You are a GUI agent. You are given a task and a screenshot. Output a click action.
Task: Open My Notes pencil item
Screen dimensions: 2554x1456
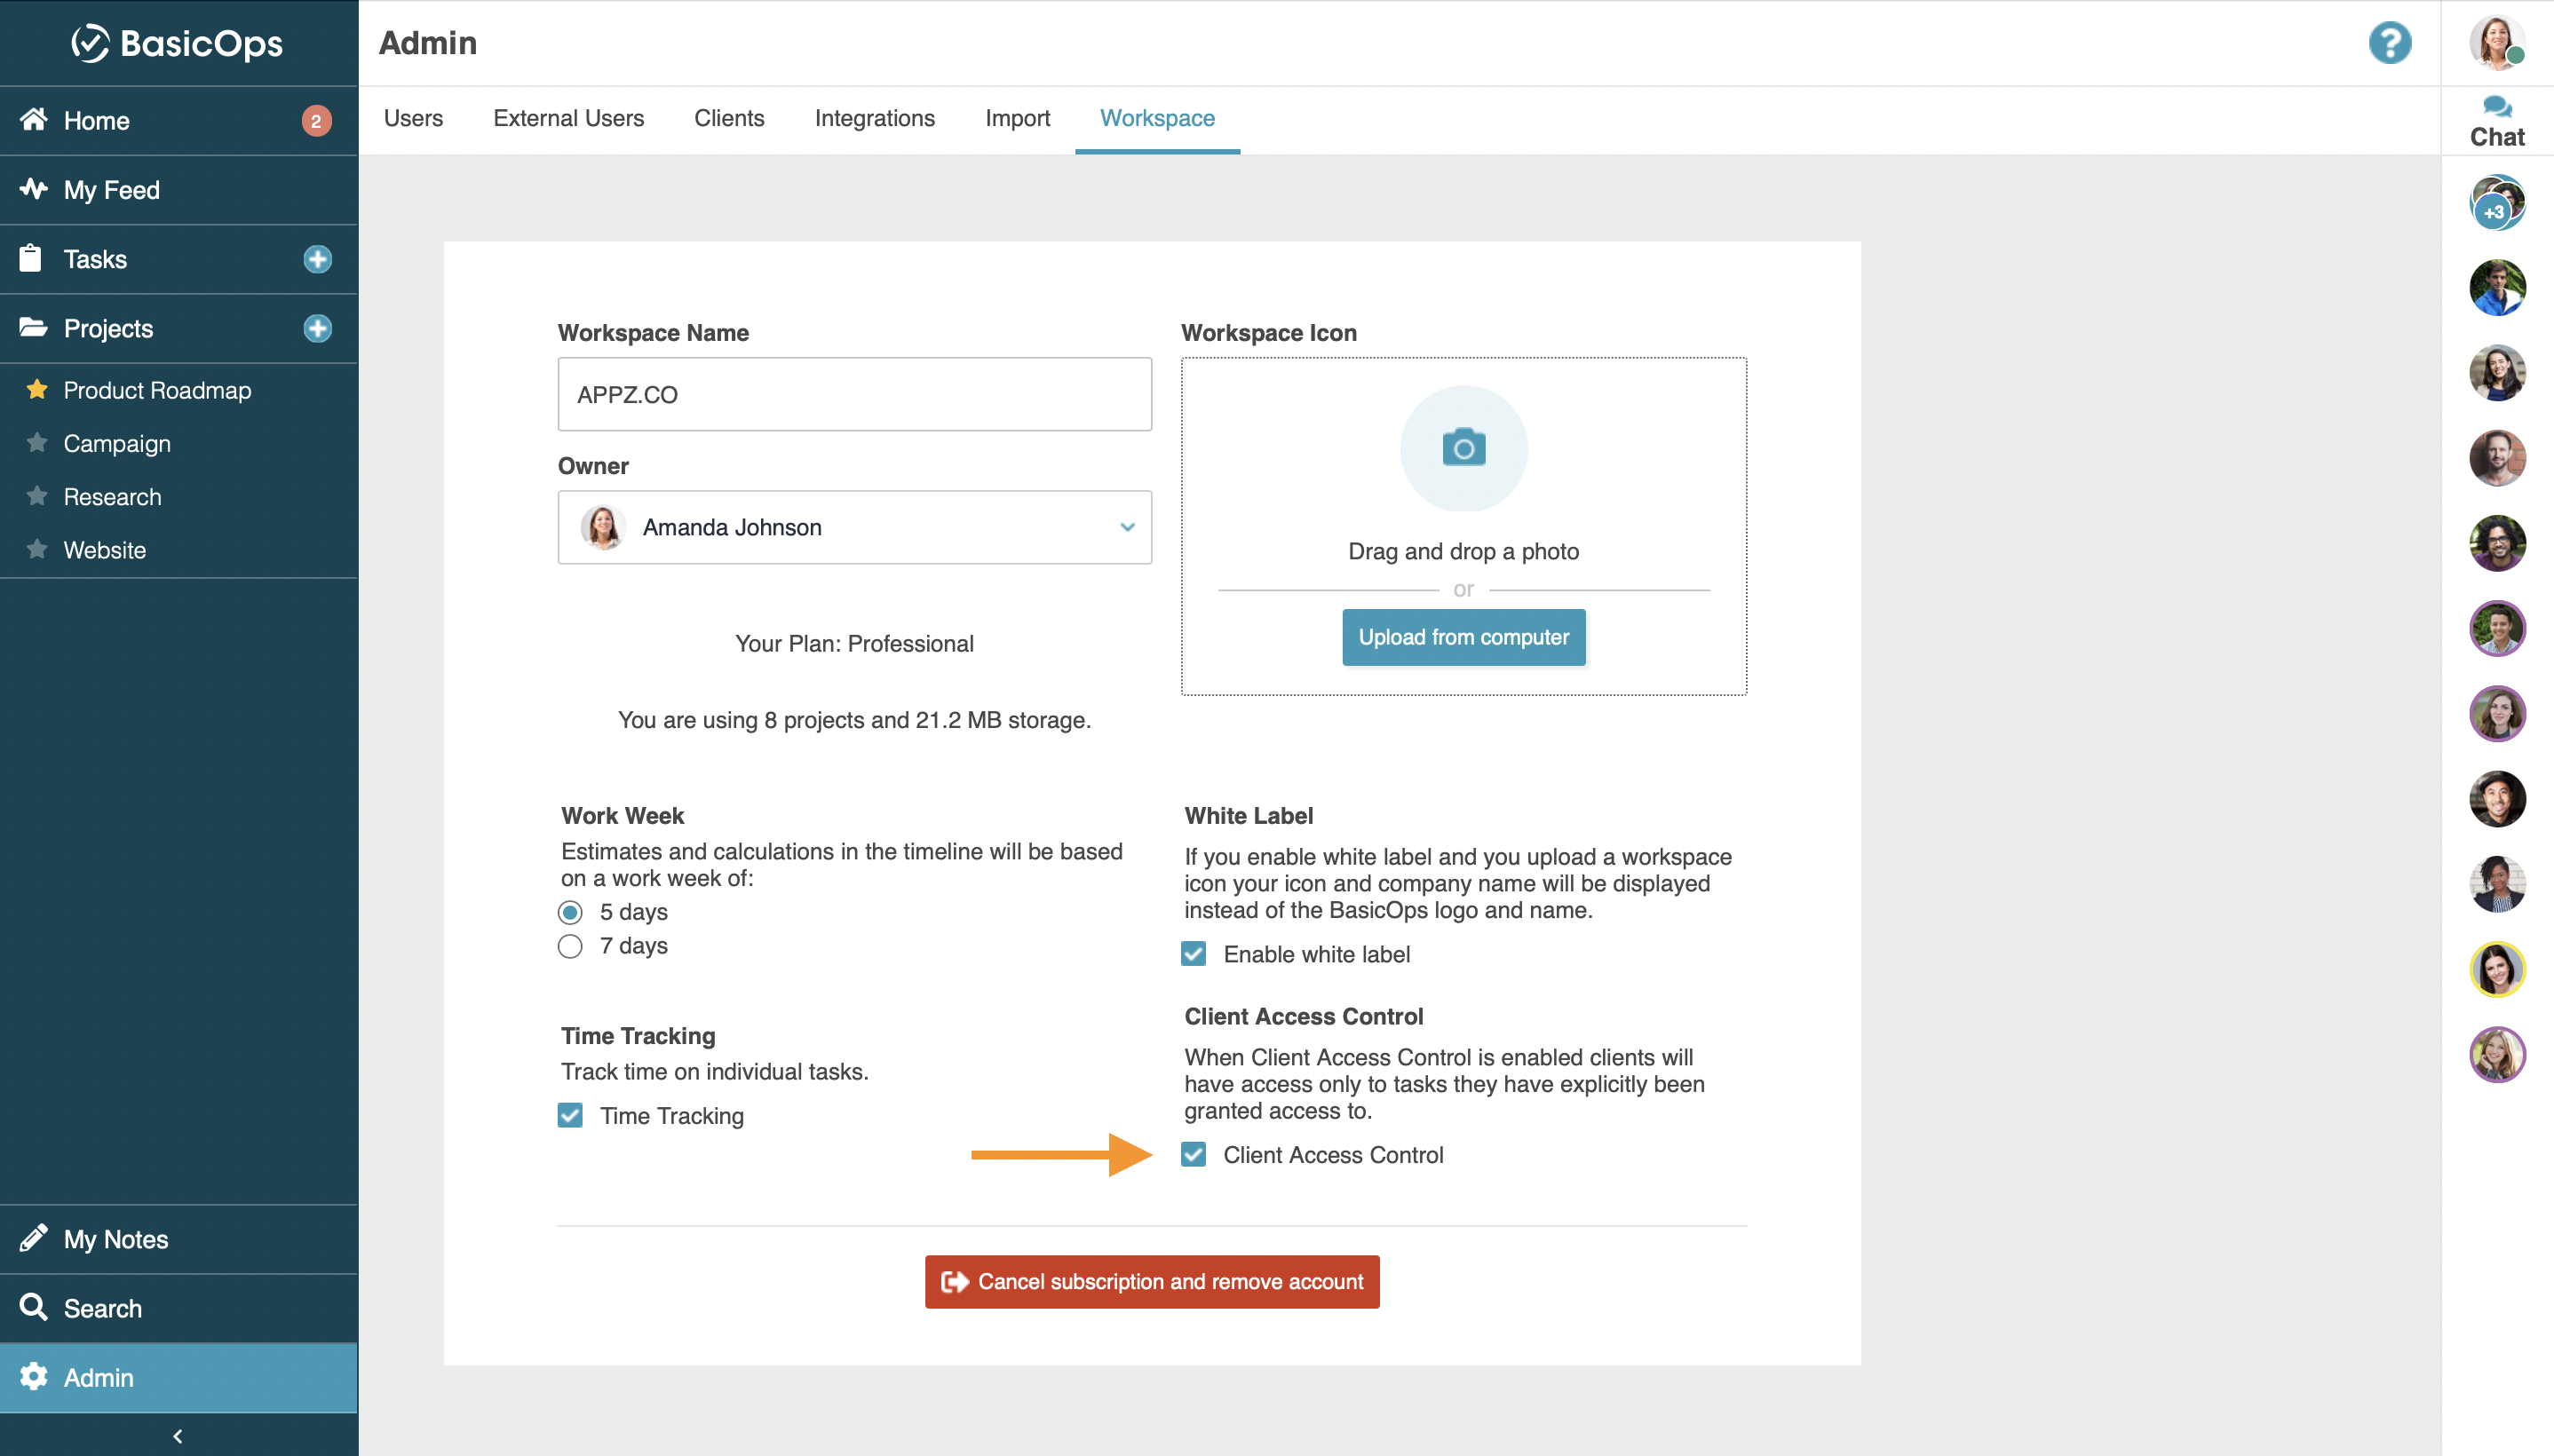tap(179, 1239)
